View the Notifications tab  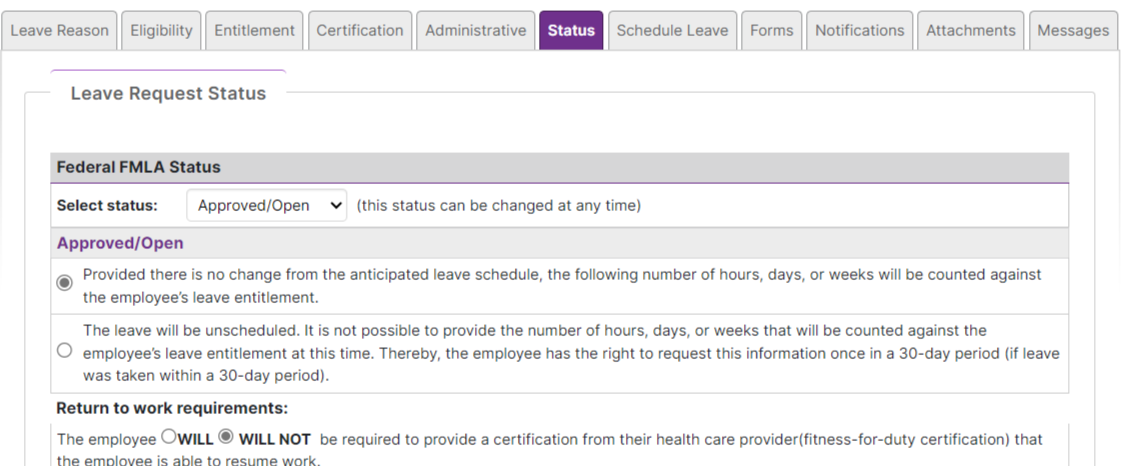[860, 31]
